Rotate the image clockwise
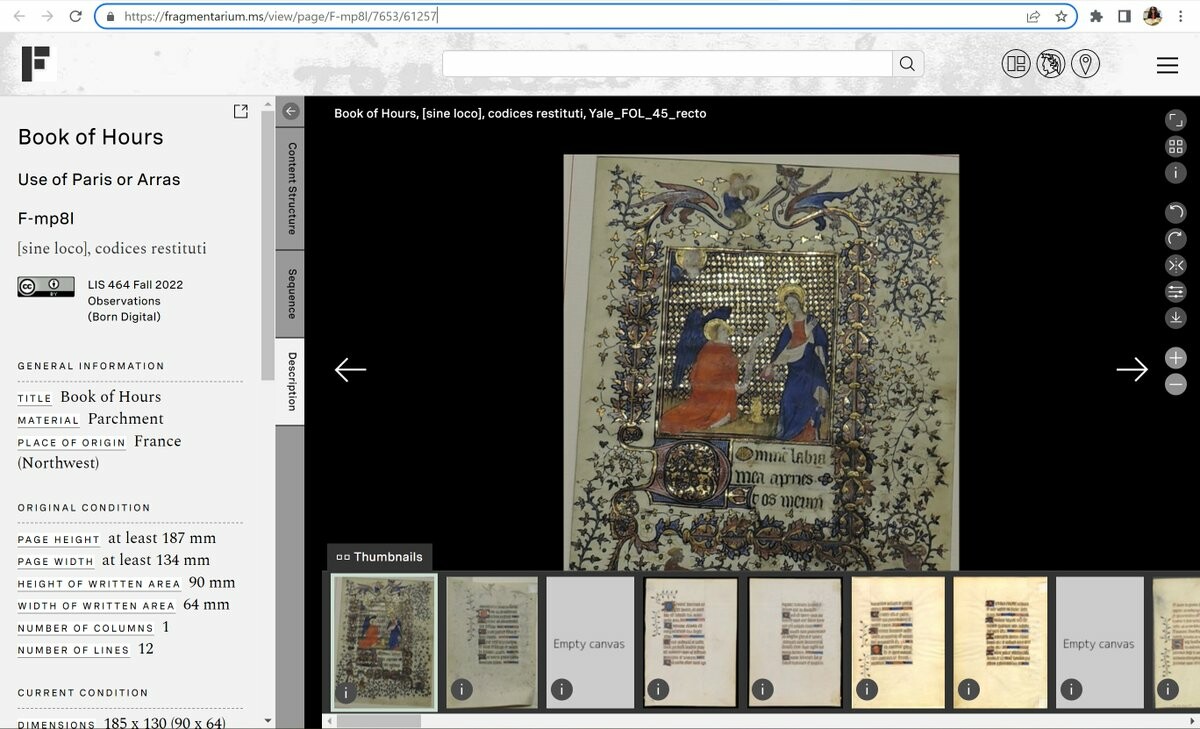 (1175, 239)
